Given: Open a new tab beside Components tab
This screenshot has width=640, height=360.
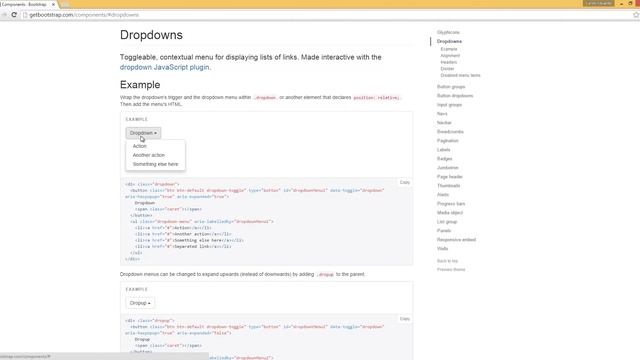Looking at the screenshot, I should point(64,4).
